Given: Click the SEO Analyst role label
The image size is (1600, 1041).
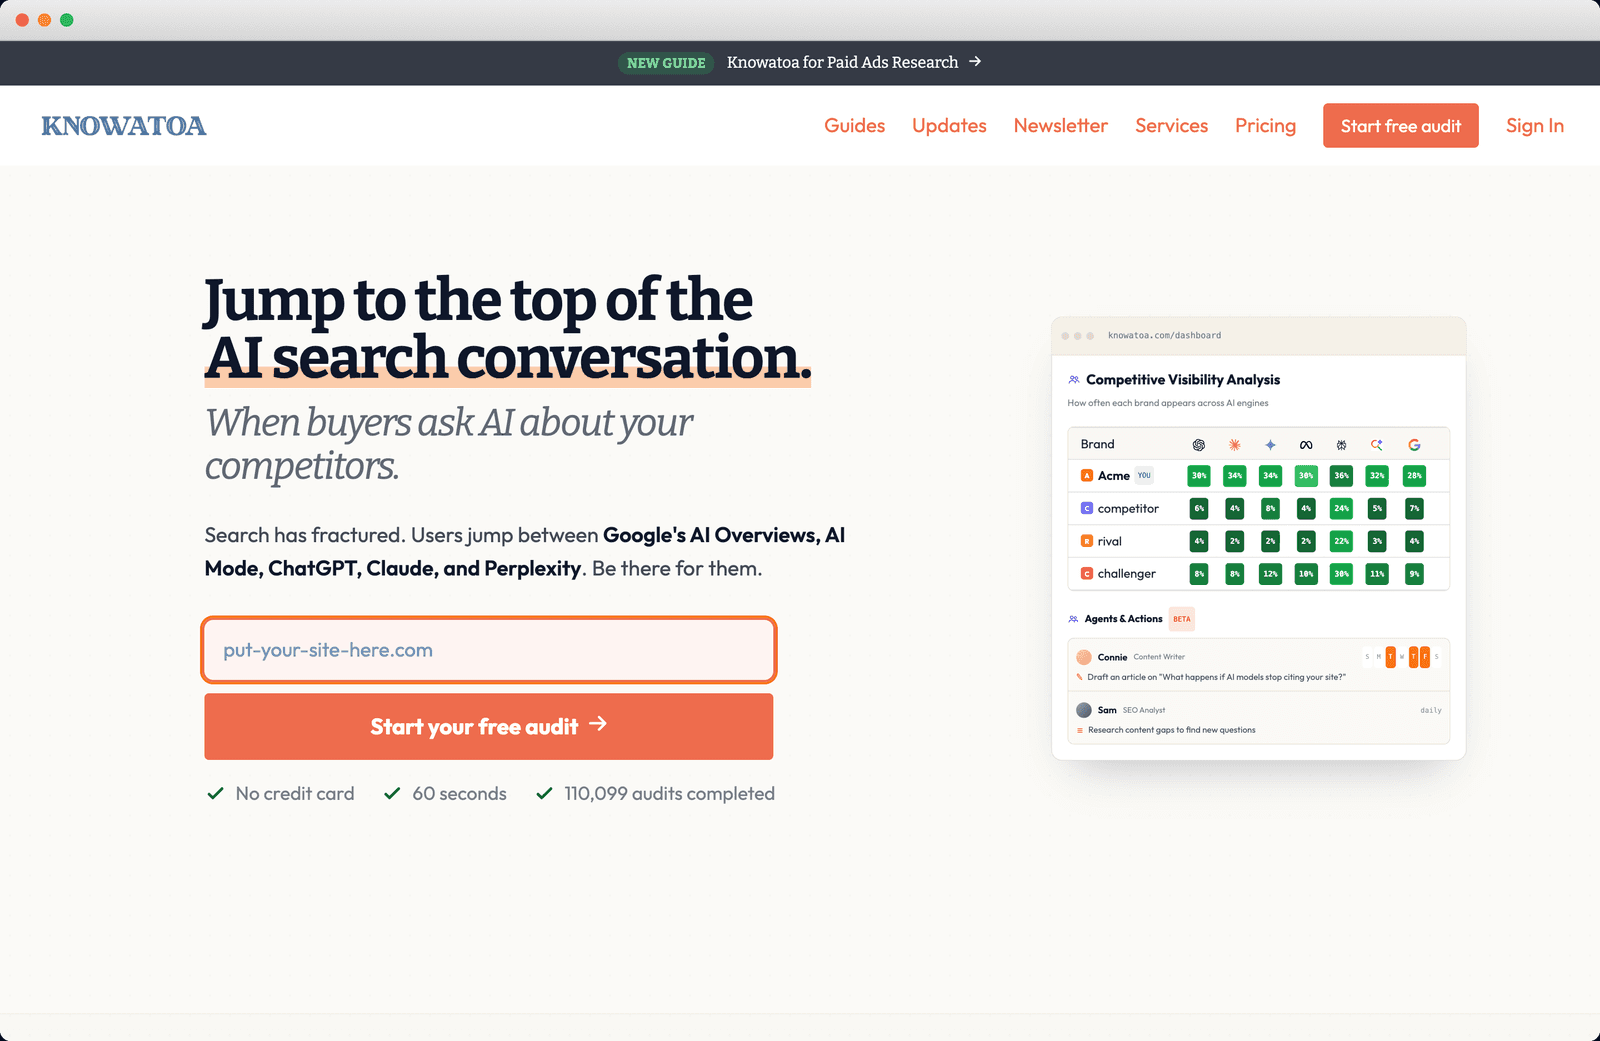Looking at the screenshot, I should (x=1144, y=710).
